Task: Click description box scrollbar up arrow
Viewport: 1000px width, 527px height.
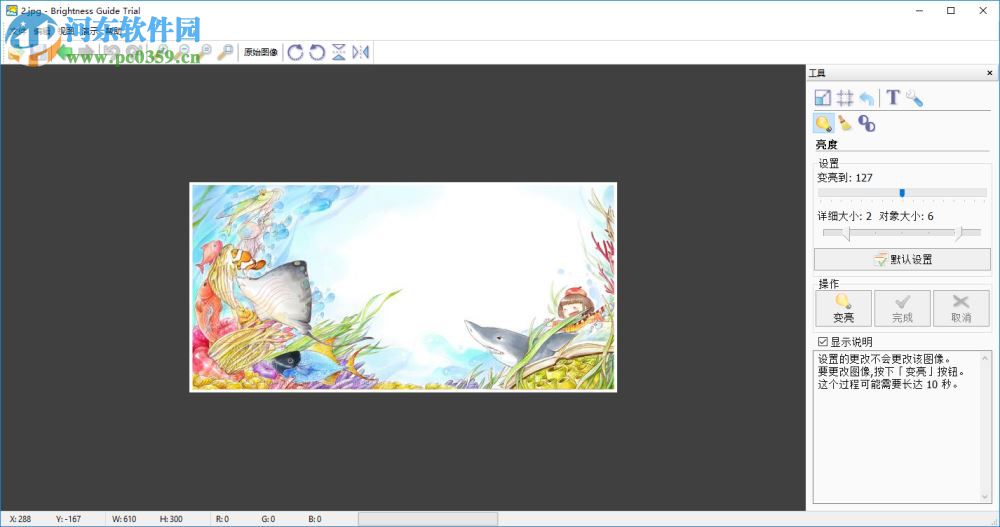Action: [x=985, y=357]
